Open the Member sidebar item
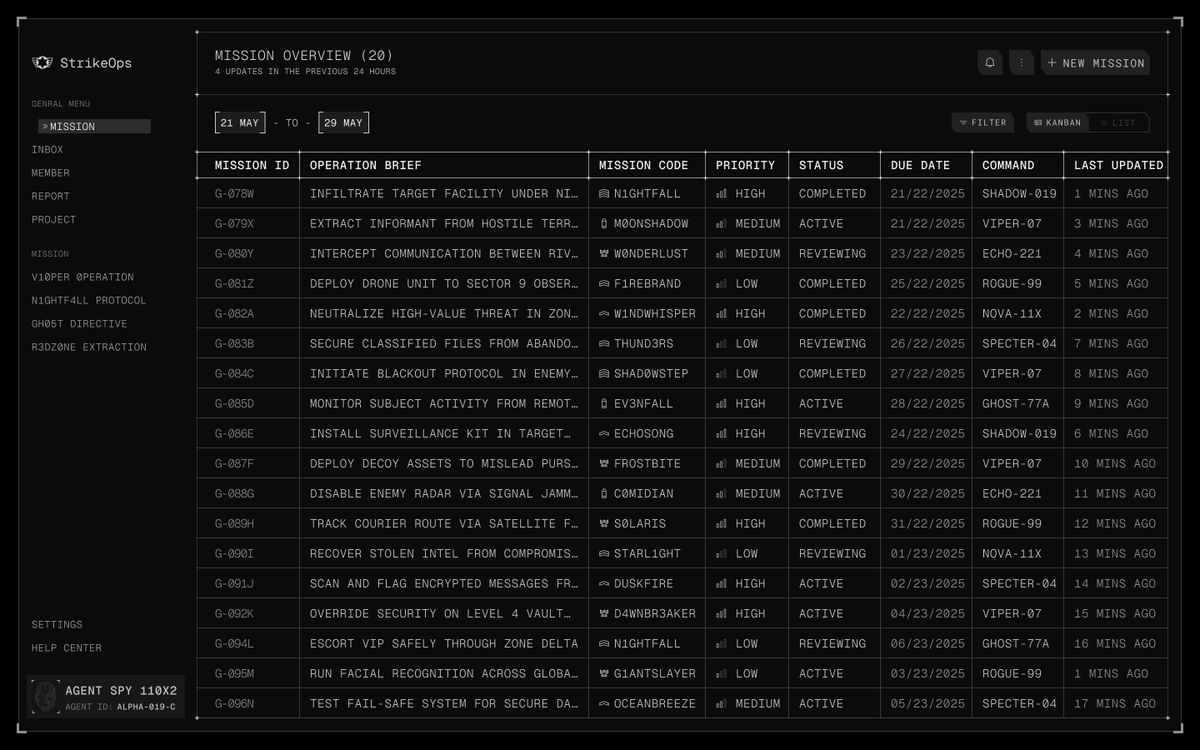The width and height of the screenshot is (1200, 750). pyautogui.click(x=51, y=173)
